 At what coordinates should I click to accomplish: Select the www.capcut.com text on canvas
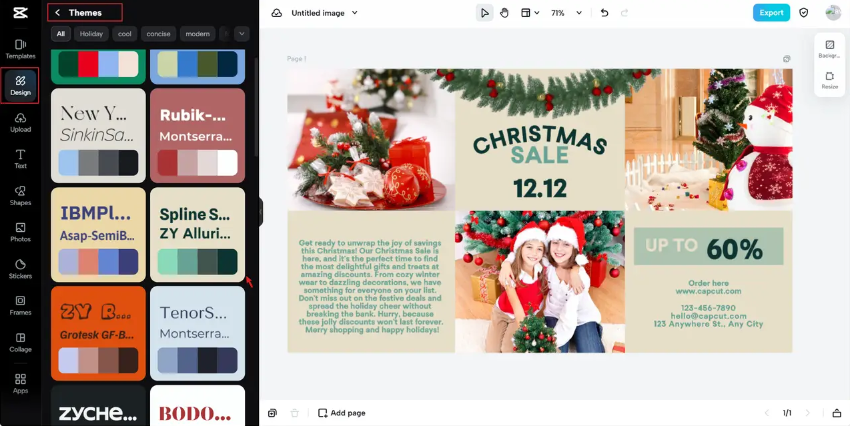(709, 291)
